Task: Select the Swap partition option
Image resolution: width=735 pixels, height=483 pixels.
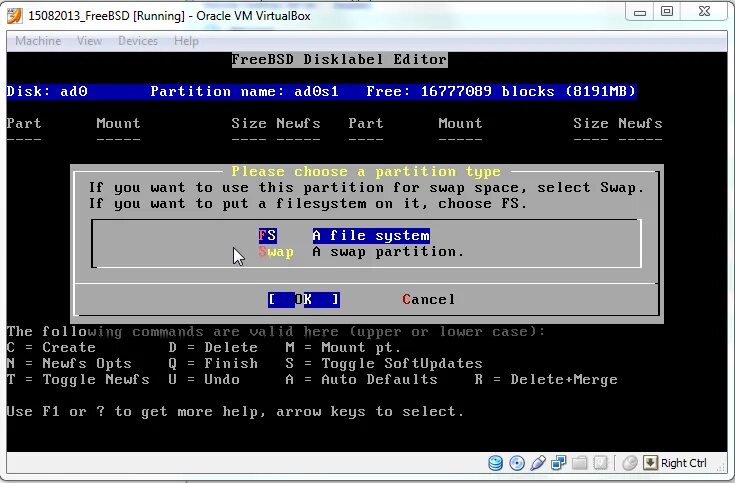Action: click(276, 252)
